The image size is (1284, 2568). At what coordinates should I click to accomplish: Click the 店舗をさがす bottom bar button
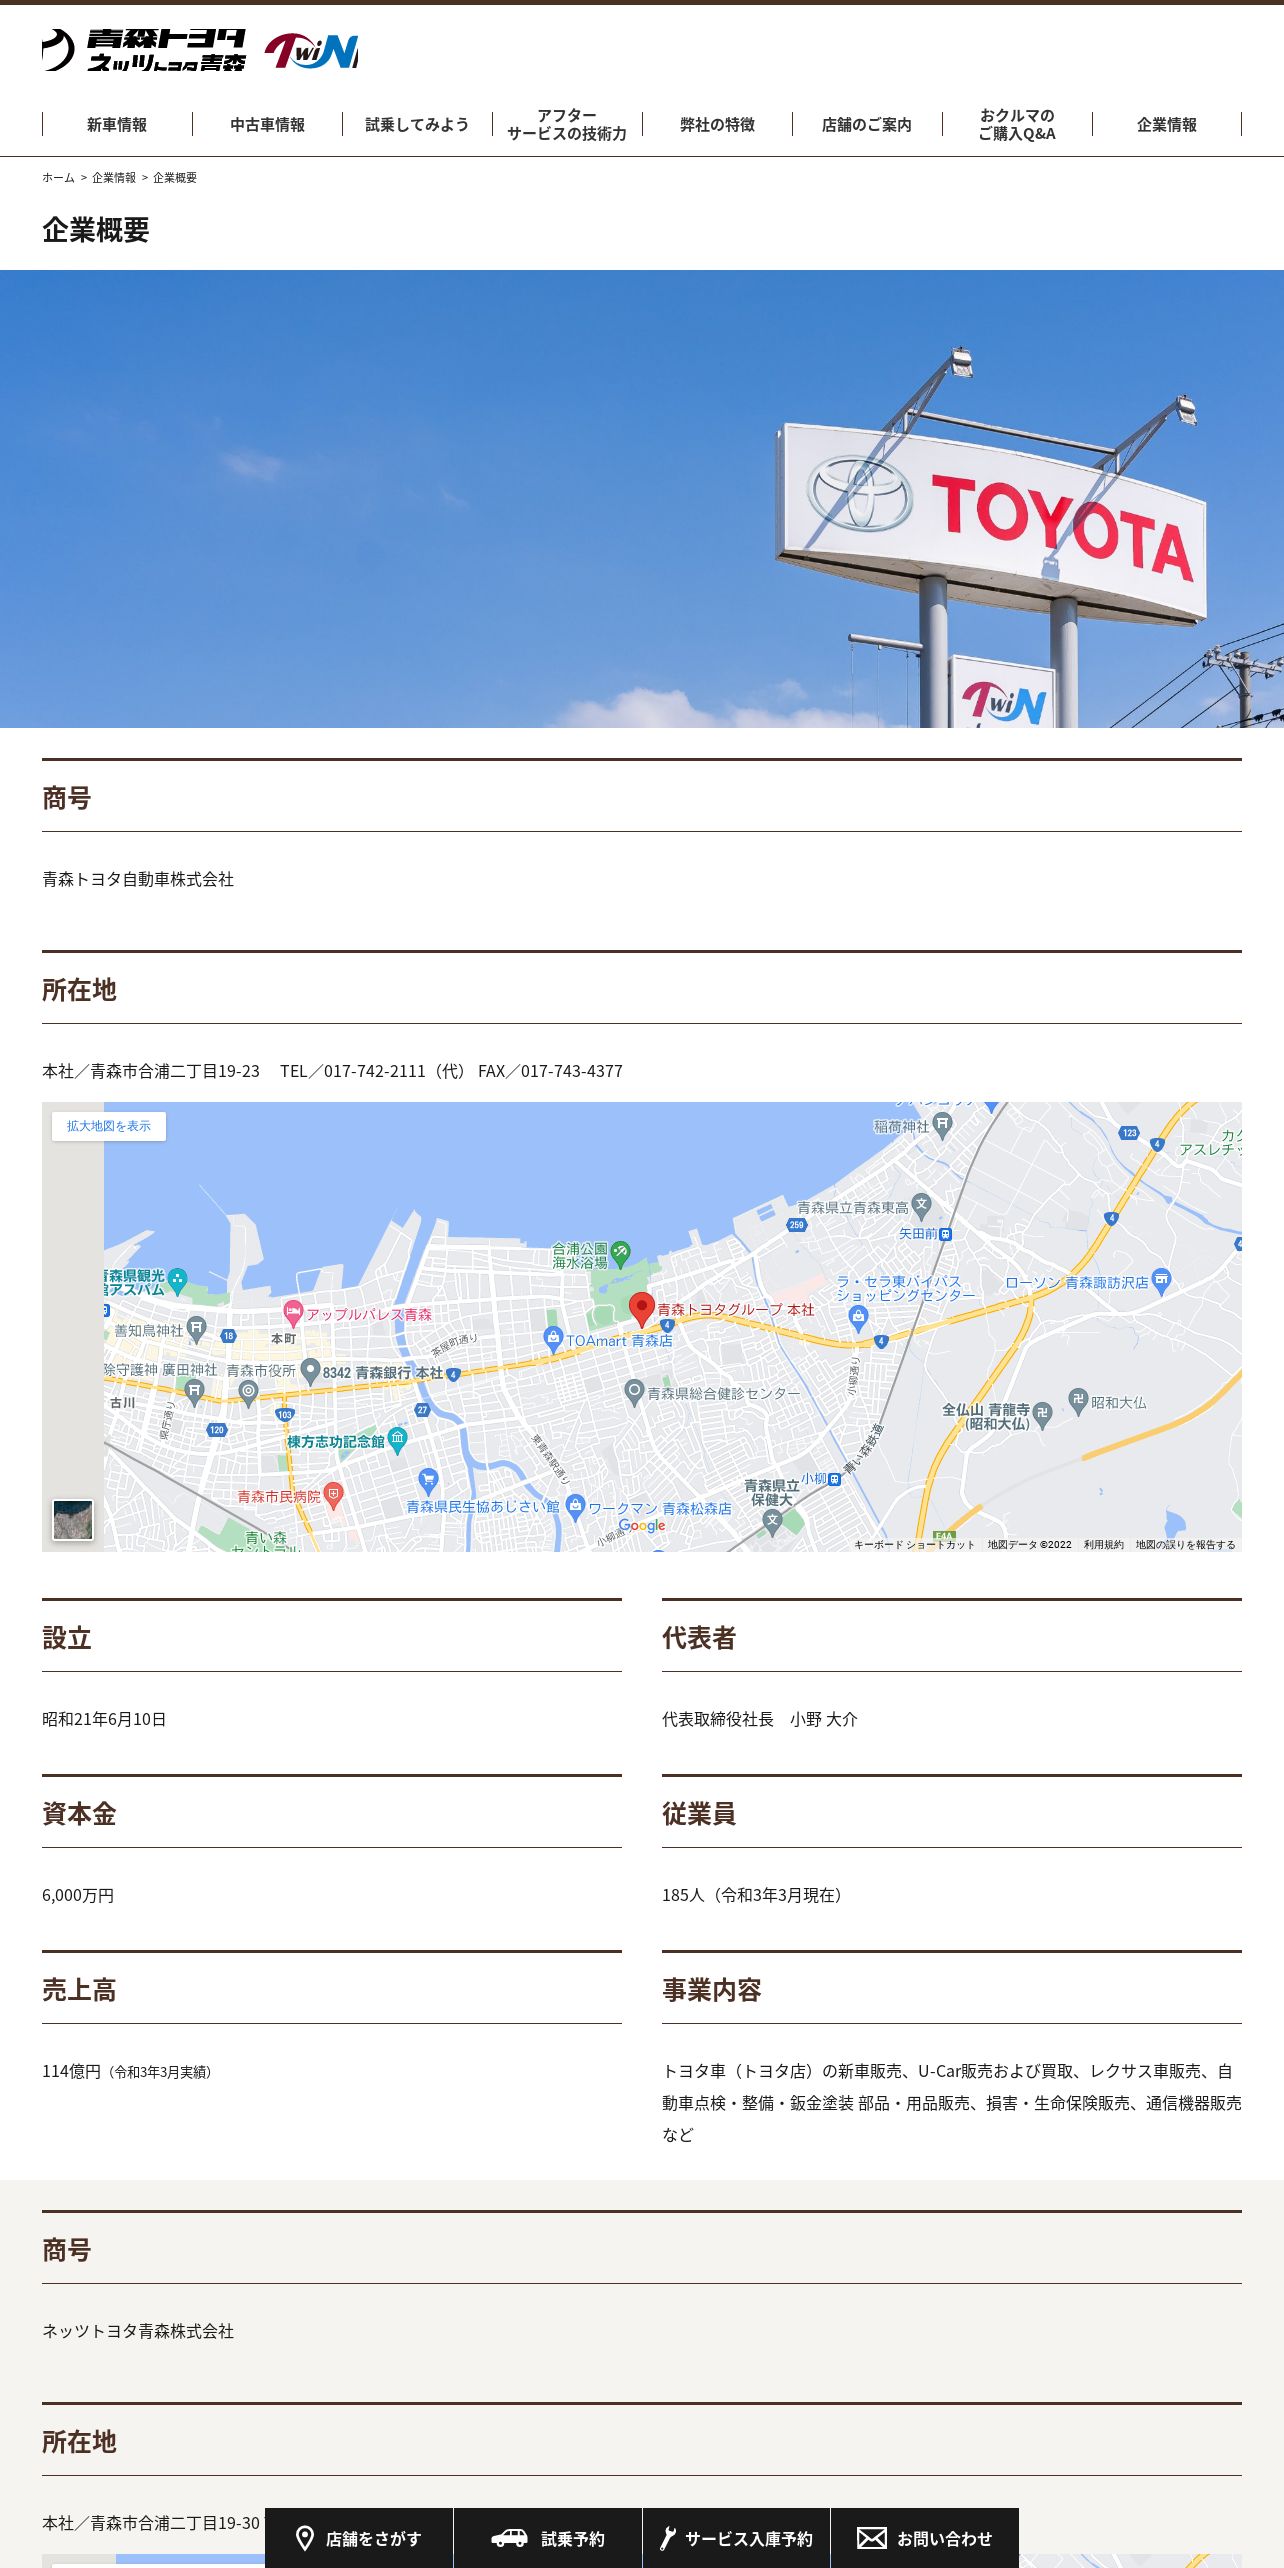coord(359,2538)
